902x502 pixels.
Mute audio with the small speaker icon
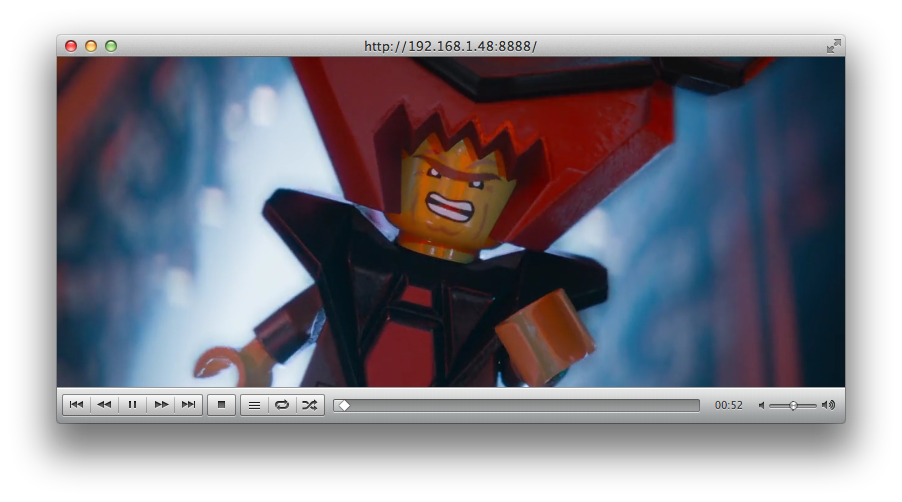point(761,405)
